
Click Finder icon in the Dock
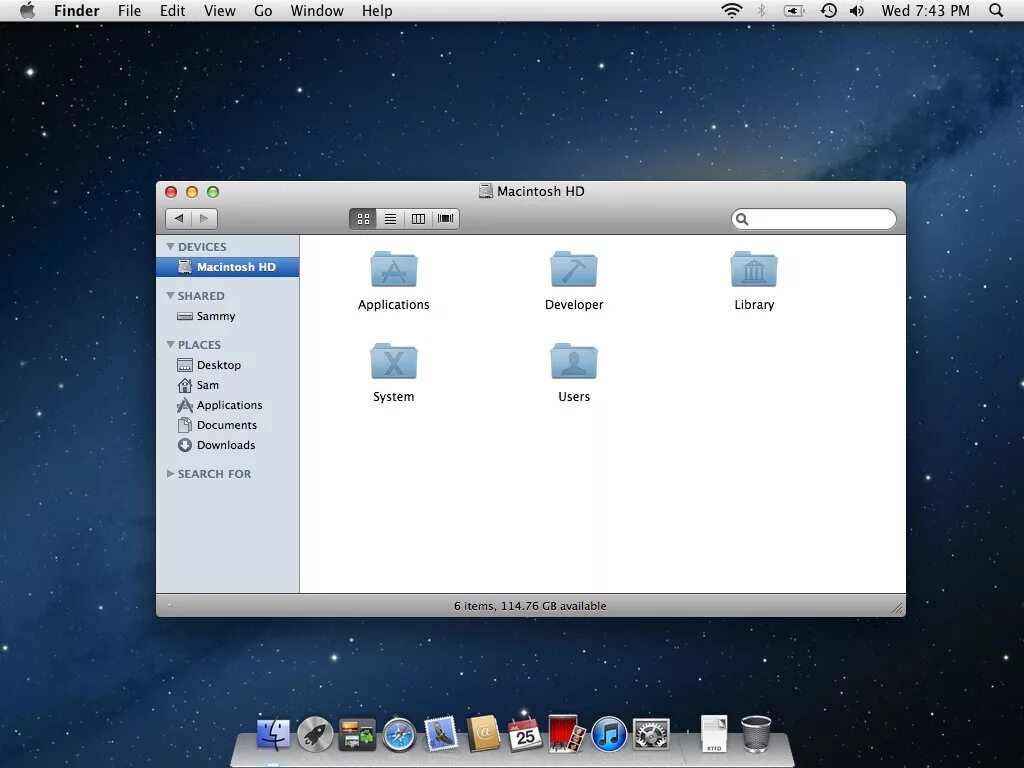273,735
